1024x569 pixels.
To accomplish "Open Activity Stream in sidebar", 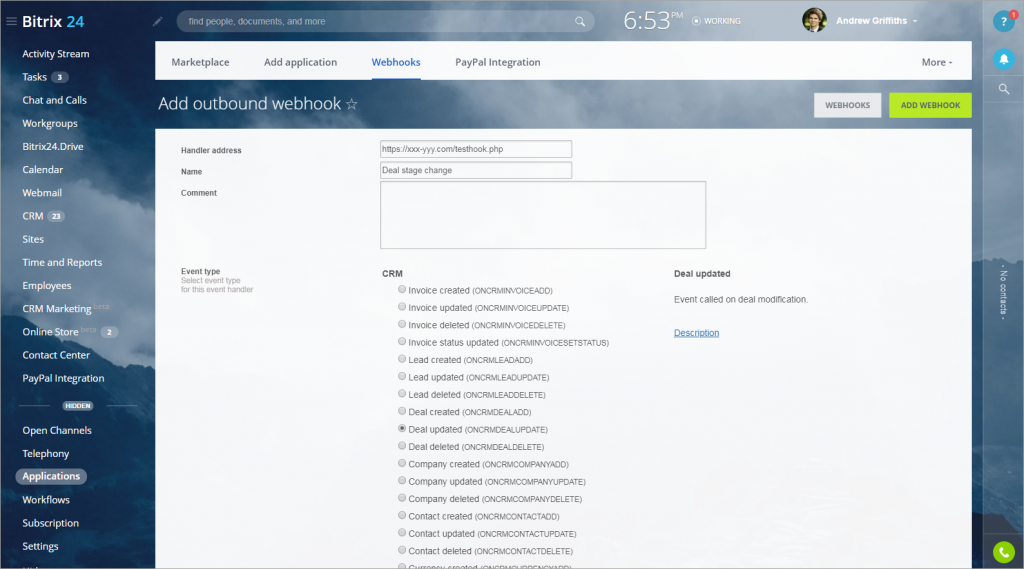I will click(x=56, y=54).
